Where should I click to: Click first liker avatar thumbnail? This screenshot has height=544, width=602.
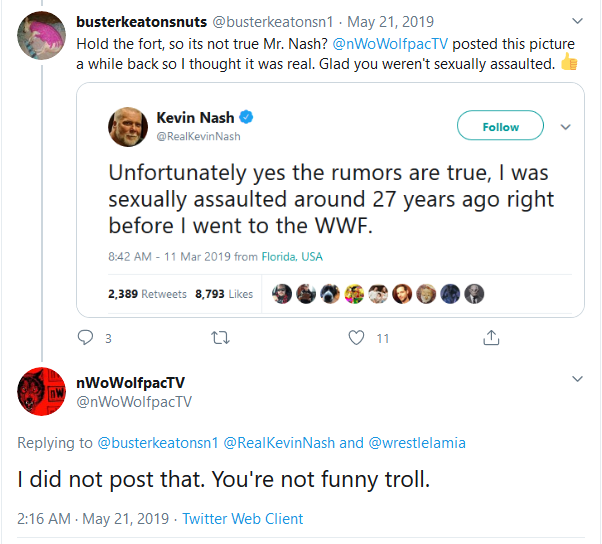point(282,294)
